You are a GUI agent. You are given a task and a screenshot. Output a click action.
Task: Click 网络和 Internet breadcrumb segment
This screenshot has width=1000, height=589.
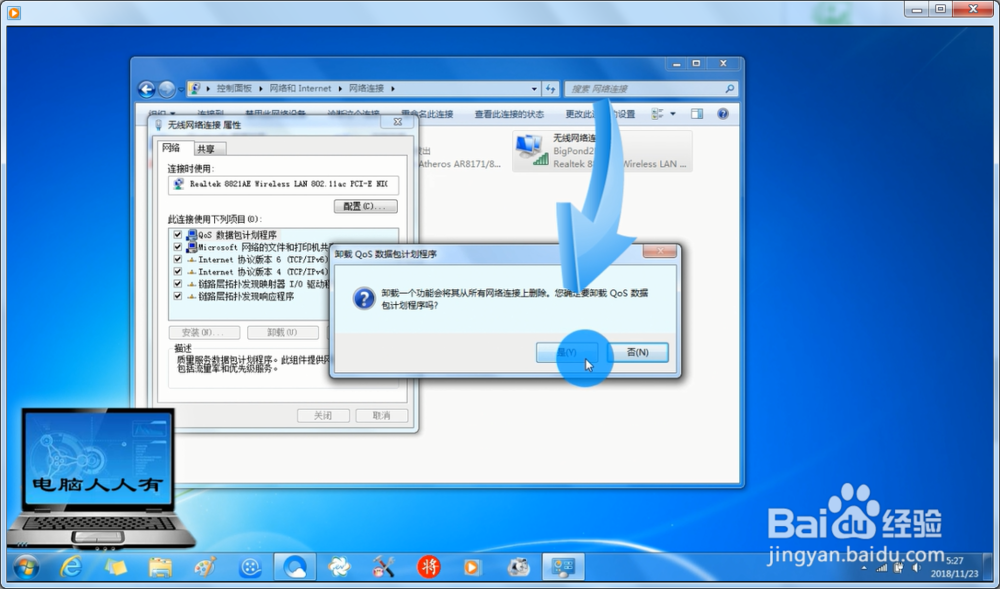[x=300, y=89]
